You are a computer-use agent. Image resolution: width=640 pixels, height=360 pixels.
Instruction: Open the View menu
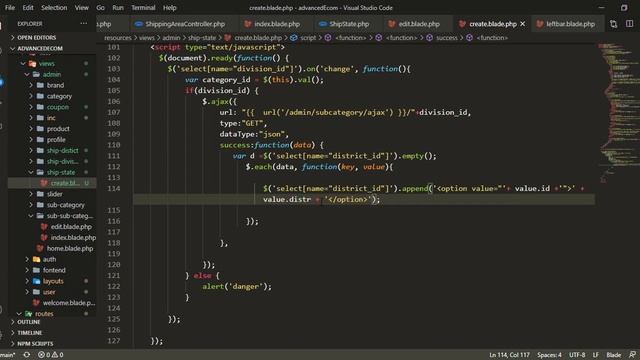pyautogui.click(x=82, y=8)
